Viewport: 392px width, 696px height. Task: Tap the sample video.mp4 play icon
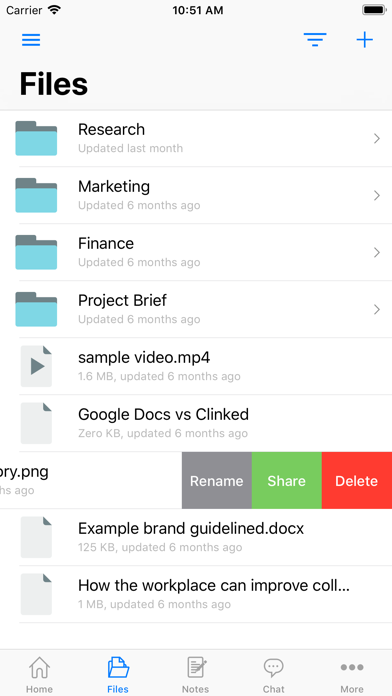coord(36,366)
